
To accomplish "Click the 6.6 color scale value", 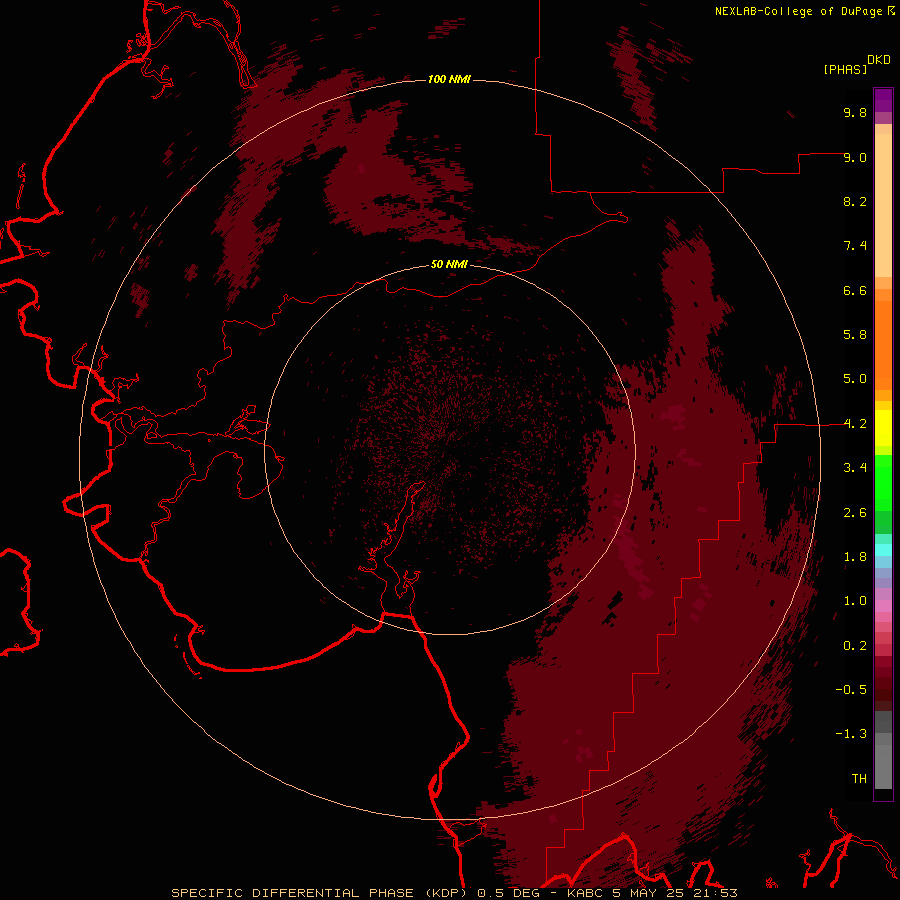I will 855,290.
